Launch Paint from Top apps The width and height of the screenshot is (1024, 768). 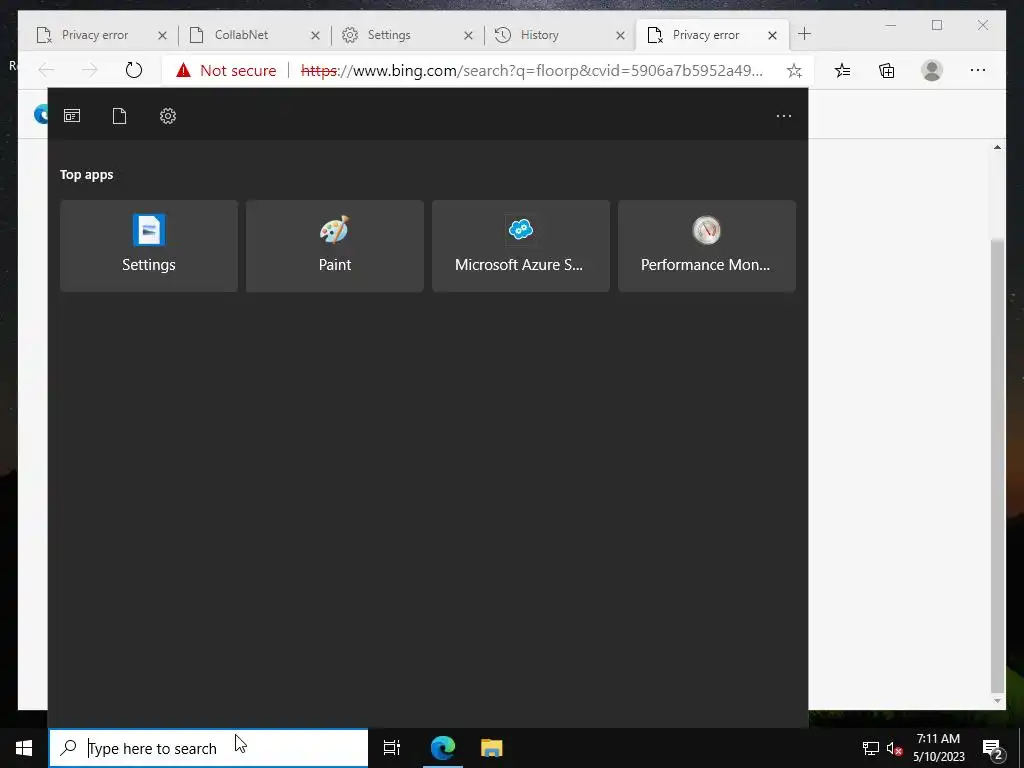point(335,246)
